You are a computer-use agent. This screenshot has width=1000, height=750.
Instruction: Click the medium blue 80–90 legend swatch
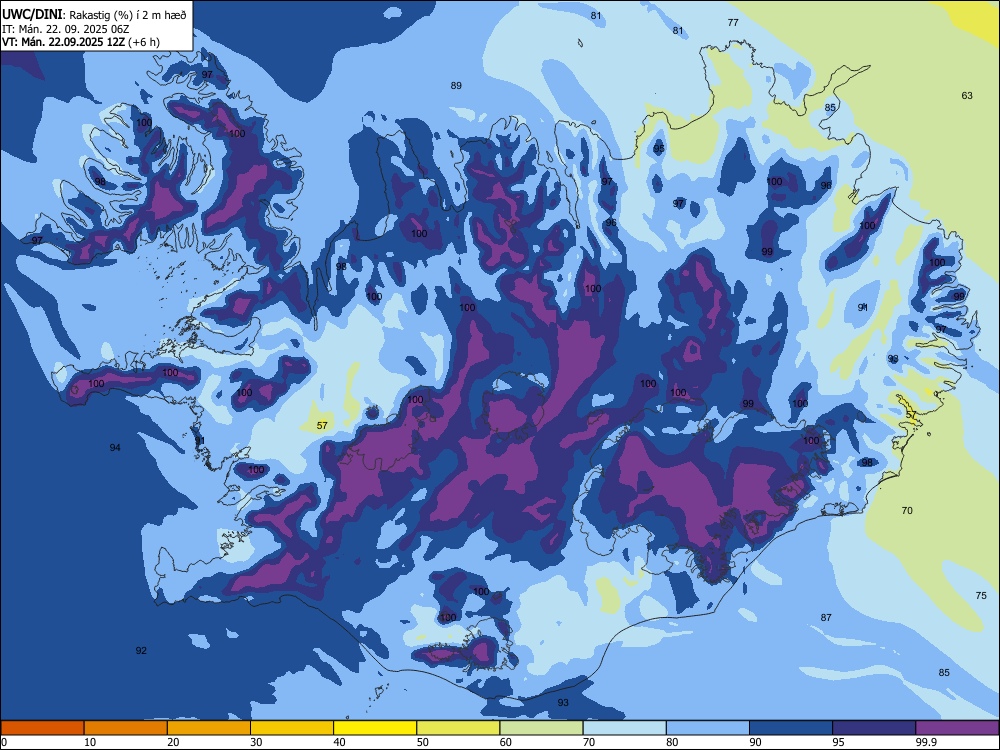pyautogui.click(x=707, y=728)
